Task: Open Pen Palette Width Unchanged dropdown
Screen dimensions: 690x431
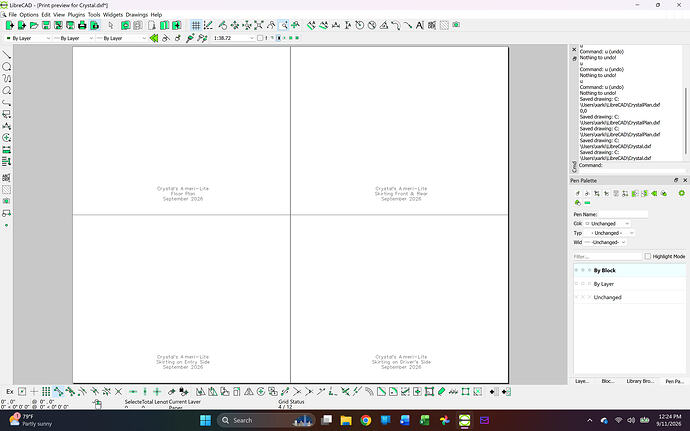Action: (605, 242)
